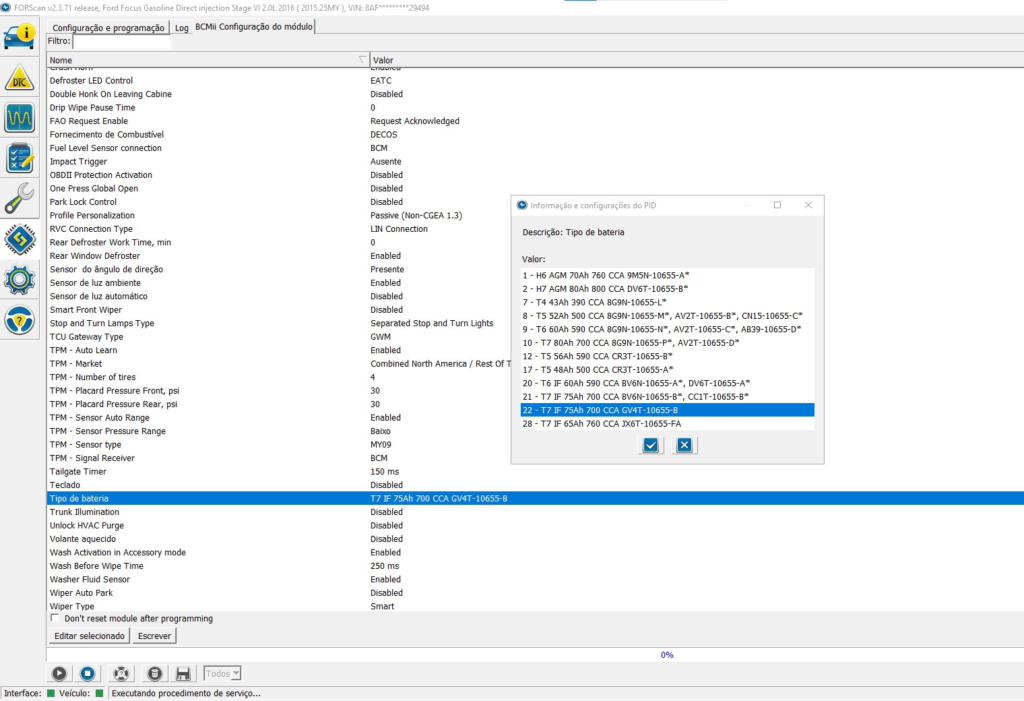Select the Washer Fluid Sensor row
This screenshot has height=701, width=1024.
536,579
